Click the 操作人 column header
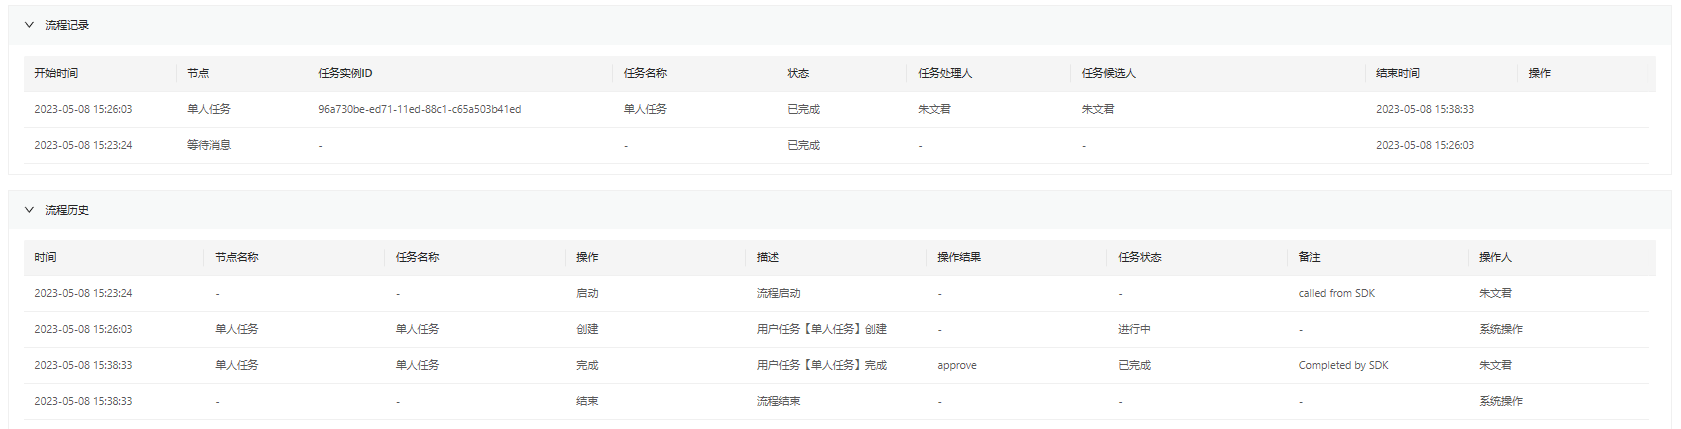The width and height of the screenshot is (1681, 429). tap(1495, 257)
